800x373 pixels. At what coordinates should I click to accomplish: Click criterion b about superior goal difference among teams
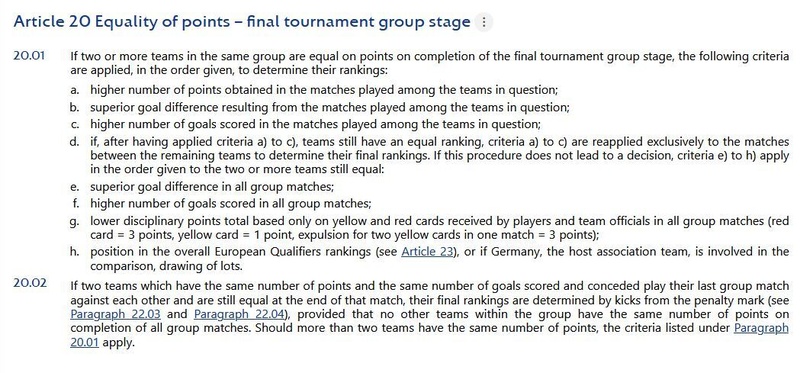[x=330, y=108]
